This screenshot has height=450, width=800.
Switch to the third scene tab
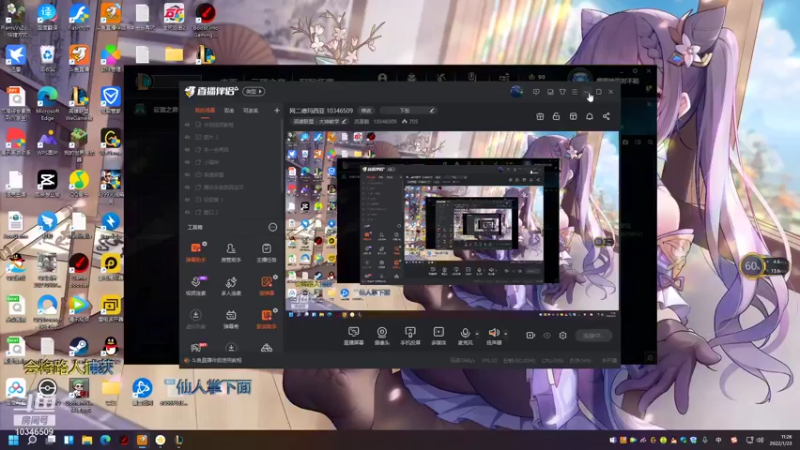pyautogui.click(x=251, y=110)
